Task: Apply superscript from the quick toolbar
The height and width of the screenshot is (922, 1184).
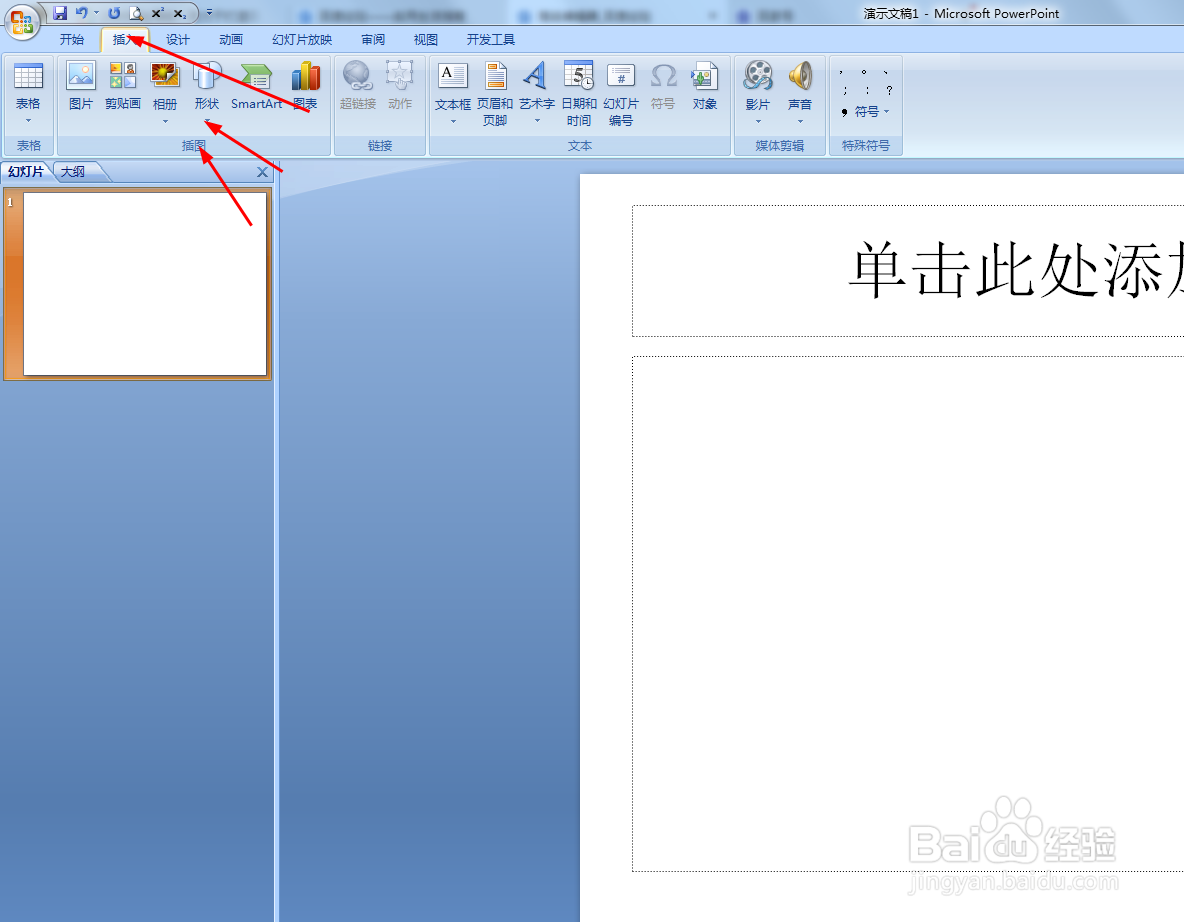Action: (158, 13)
